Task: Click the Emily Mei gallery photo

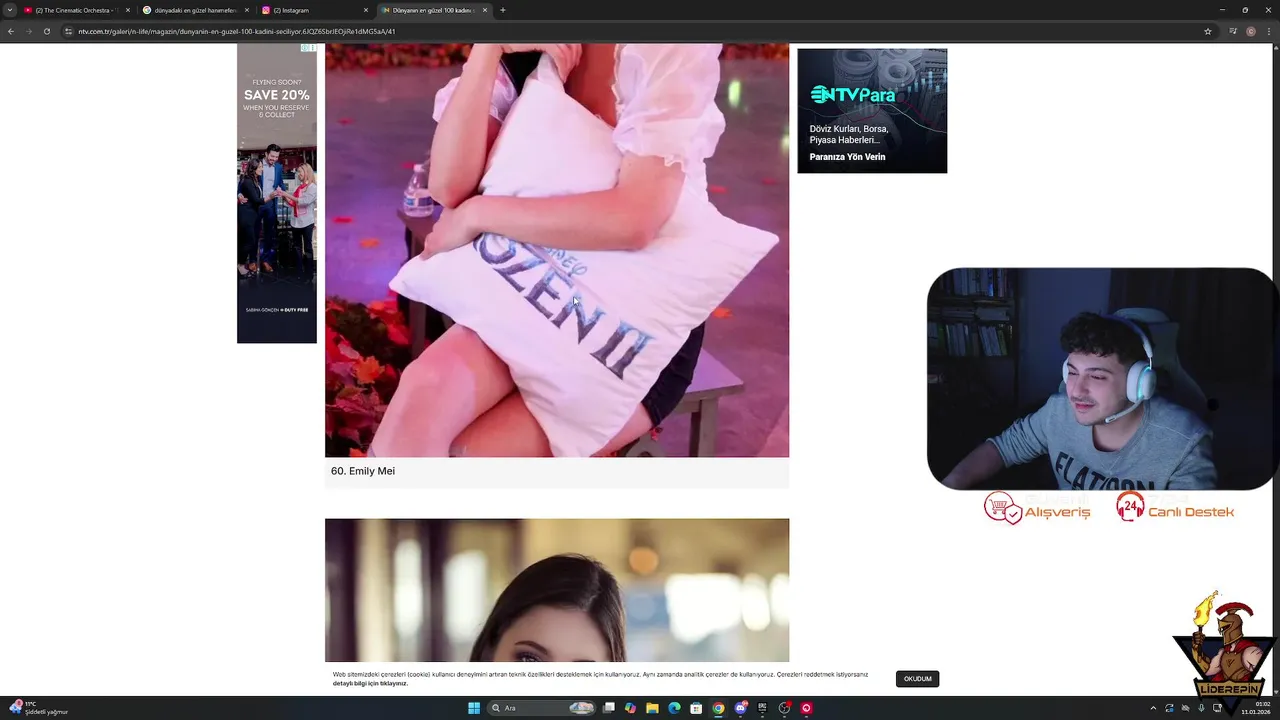Action: coord(557,250)
